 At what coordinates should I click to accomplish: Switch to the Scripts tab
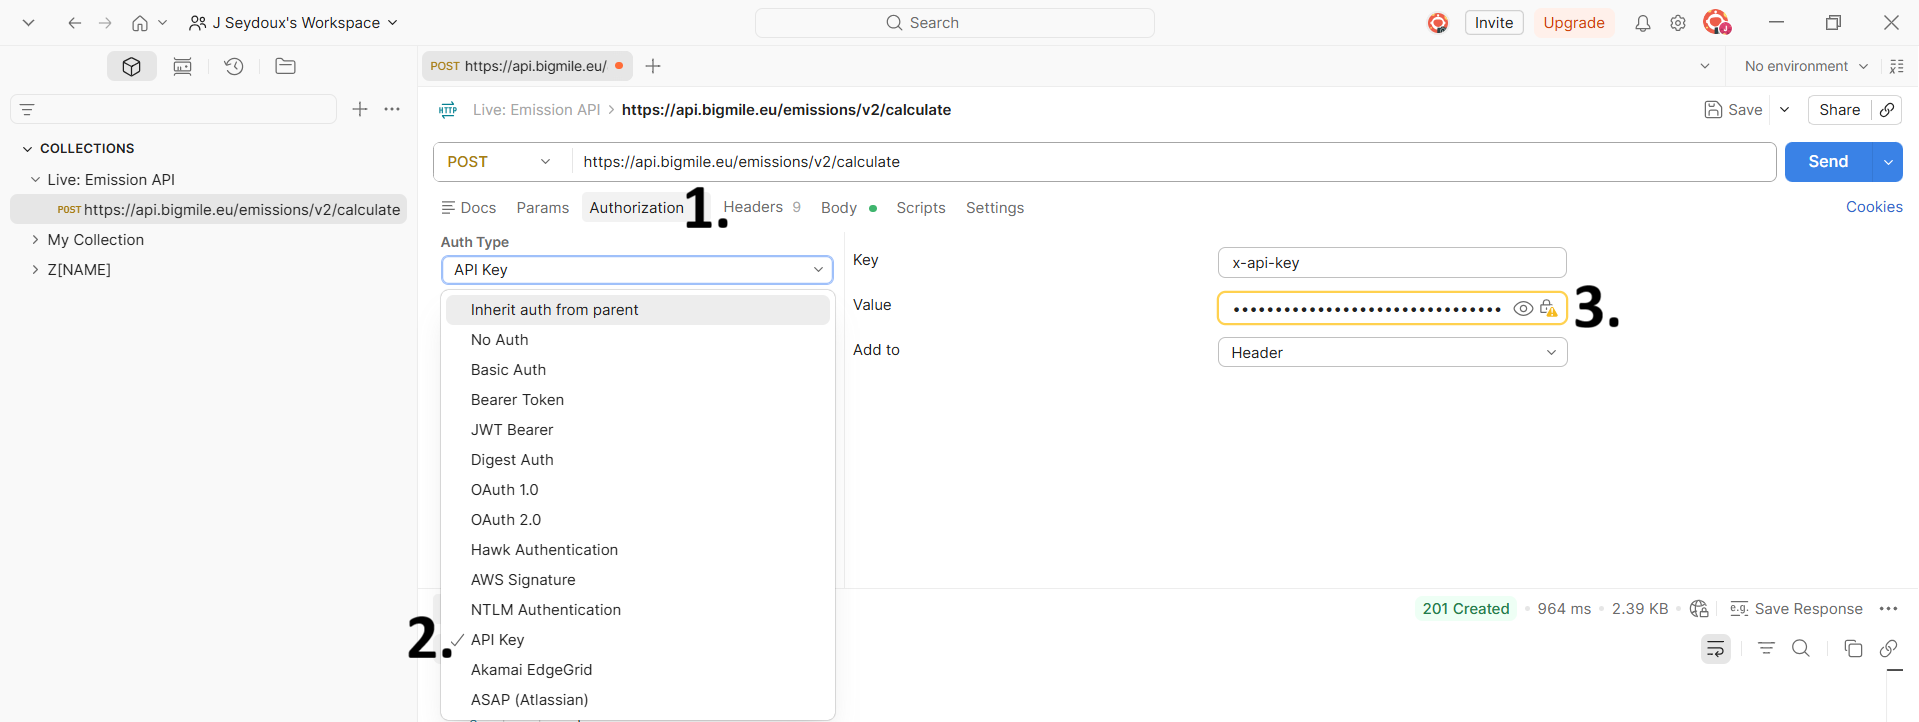point(921,208)
